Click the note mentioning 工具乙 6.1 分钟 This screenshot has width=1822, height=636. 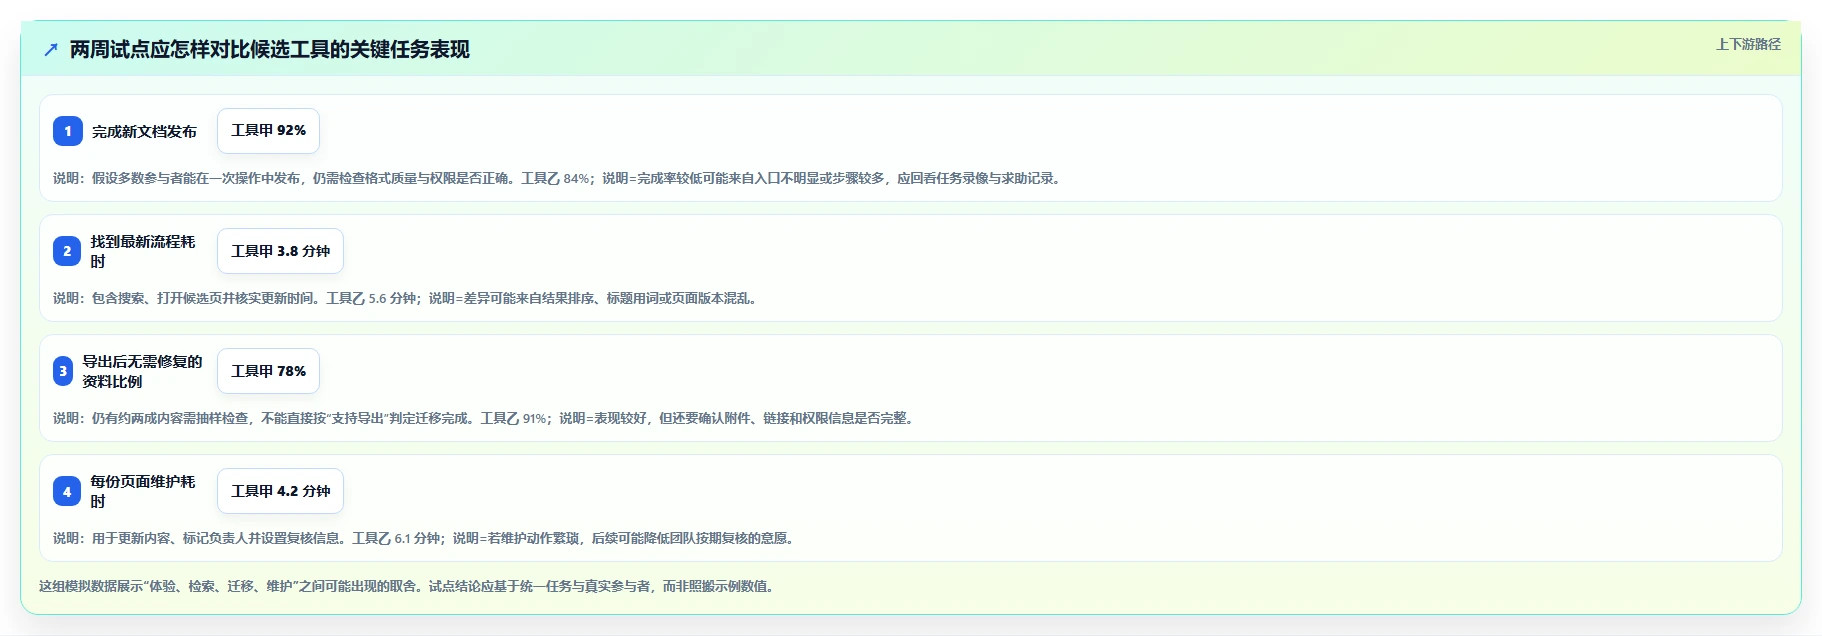(426, 538)
